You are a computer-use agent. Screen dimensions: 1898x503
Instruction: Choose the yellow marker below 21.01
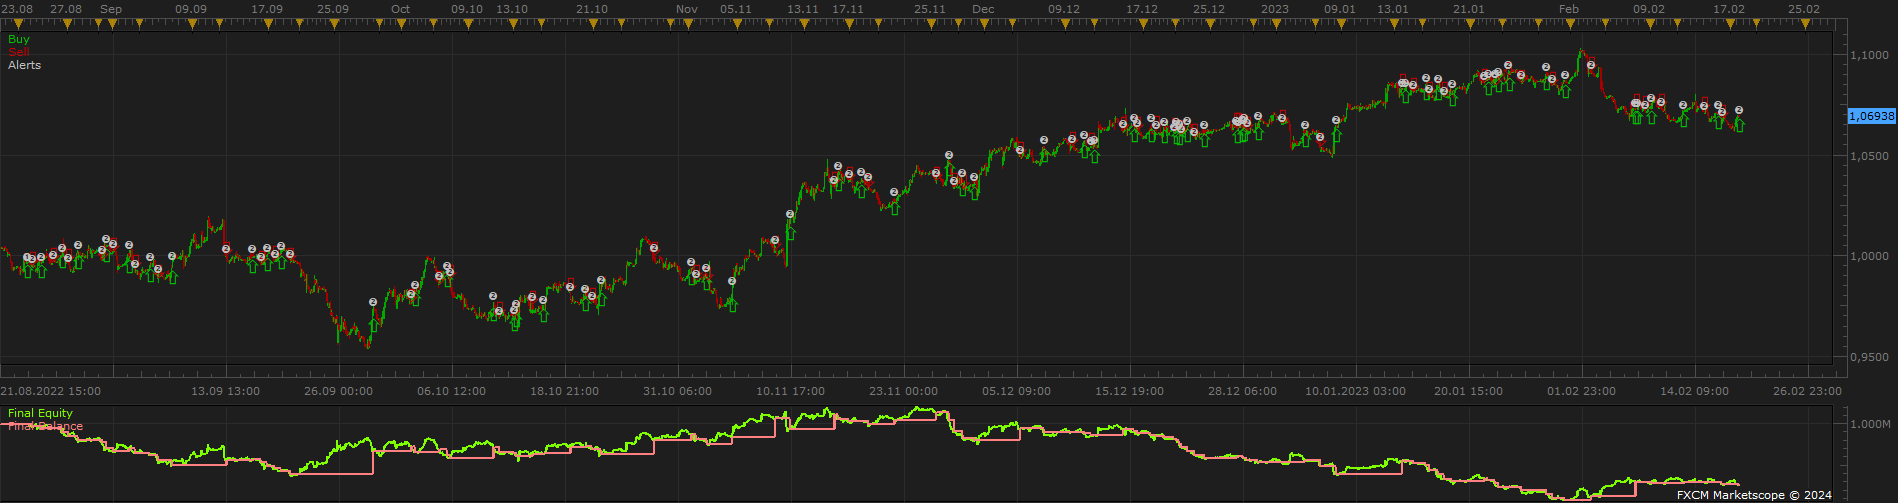click(1470, 23)
